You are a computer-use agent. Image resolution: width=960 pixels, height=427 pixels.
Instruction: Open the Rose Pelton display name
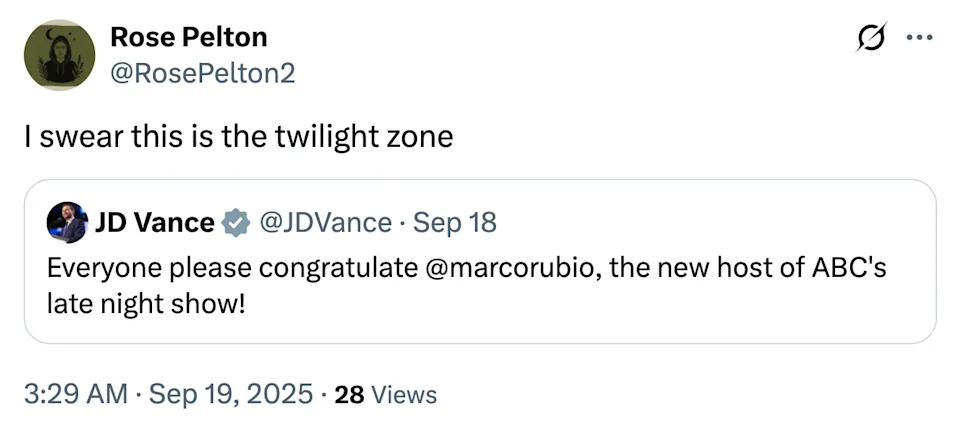pos(188,37)
